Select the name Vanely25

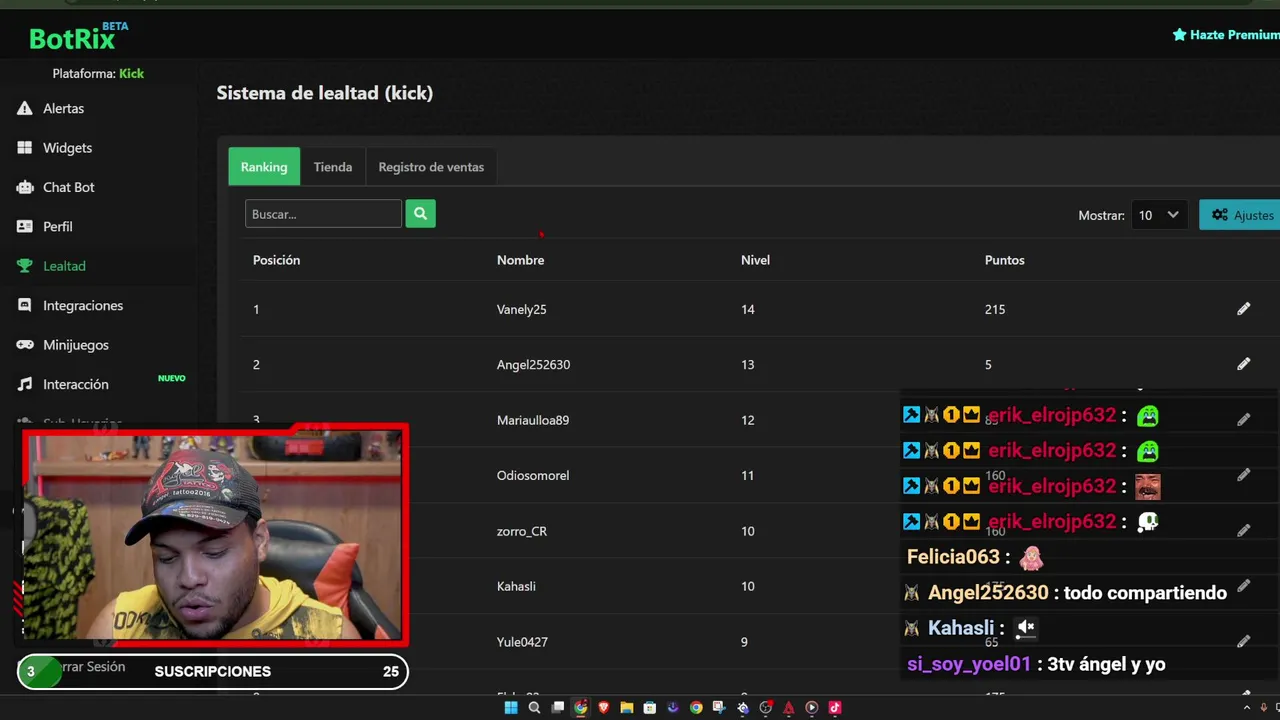pos(521,309)
